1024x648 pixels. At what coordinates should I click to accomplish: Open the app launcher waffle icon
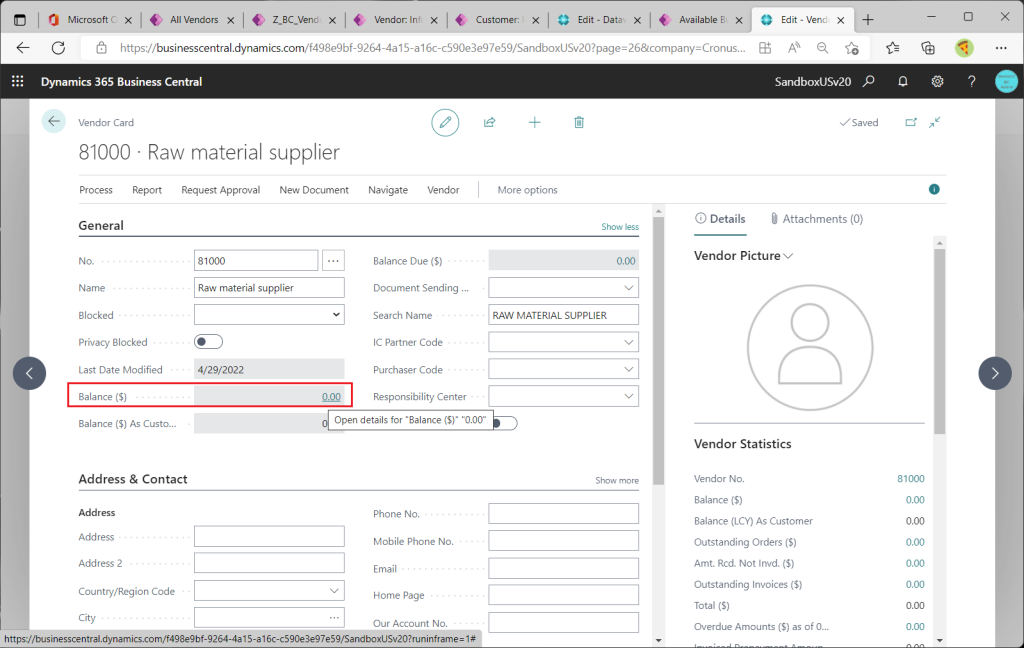(18, 81)
